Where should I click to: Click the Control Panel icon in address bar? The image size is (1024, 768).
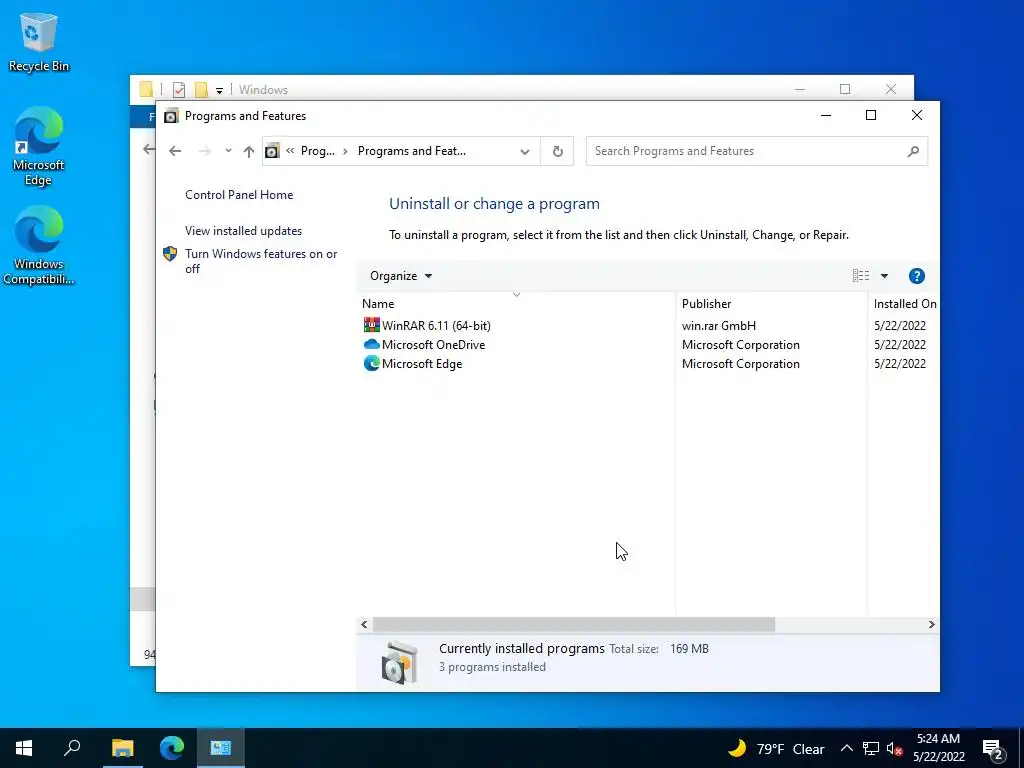[272, 151]
